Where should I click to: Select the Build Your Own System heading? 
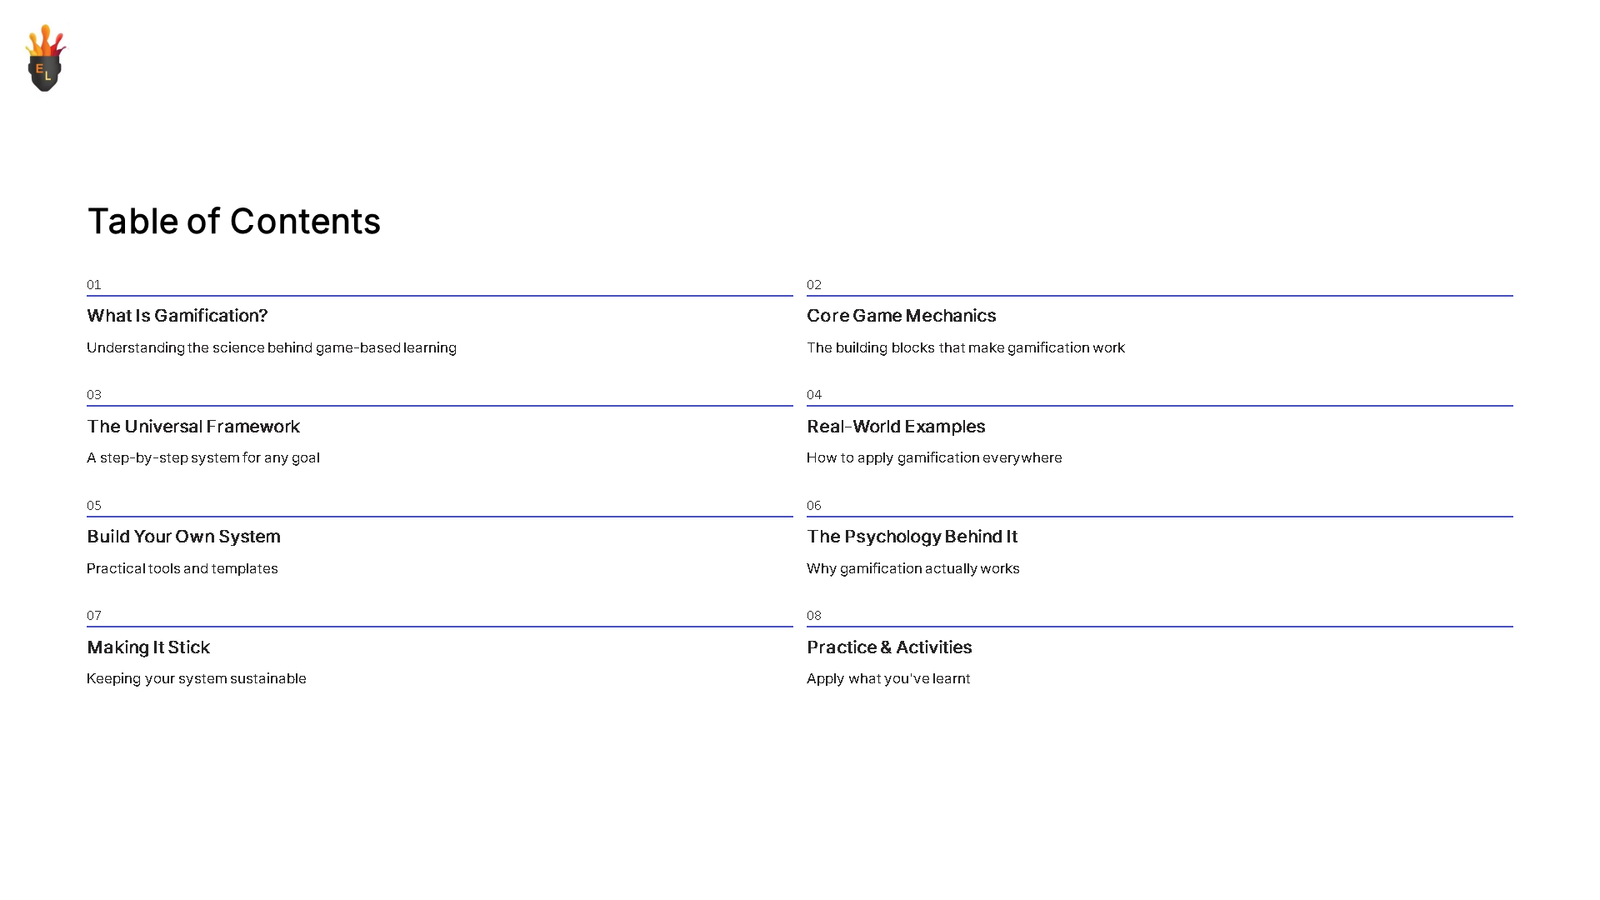pyautogui.click(x=183, y=537)
